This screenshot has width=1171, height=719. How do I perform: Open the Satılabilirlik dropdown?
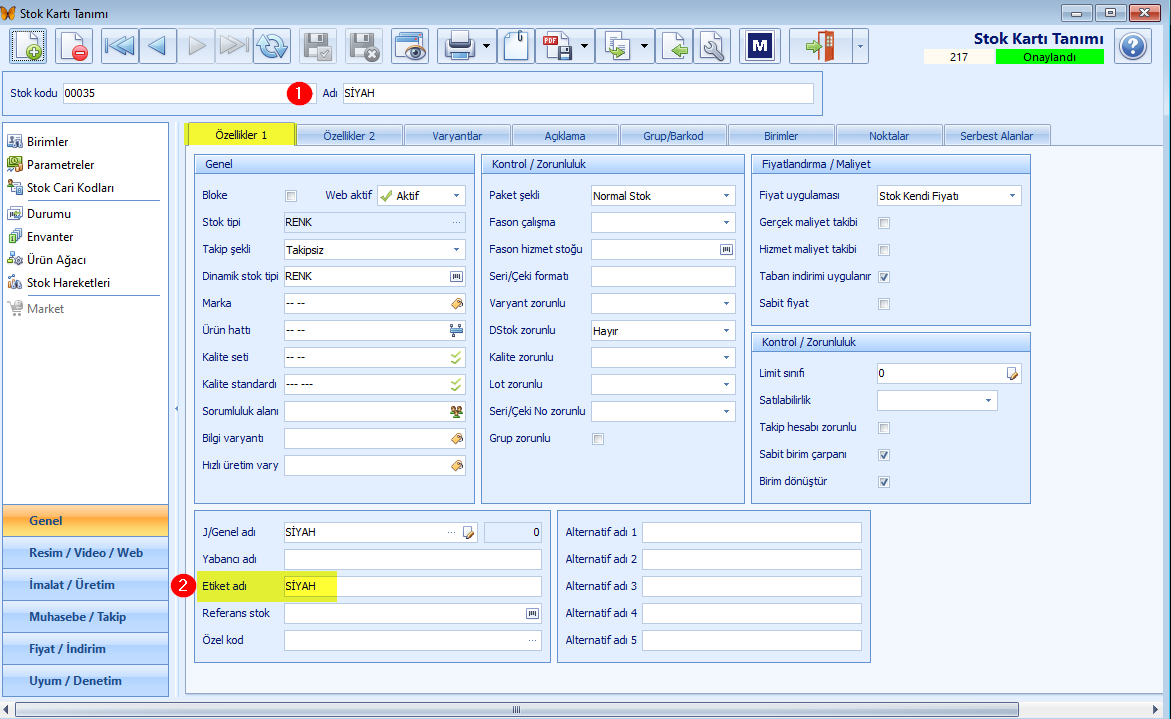(x=988, y=400)
